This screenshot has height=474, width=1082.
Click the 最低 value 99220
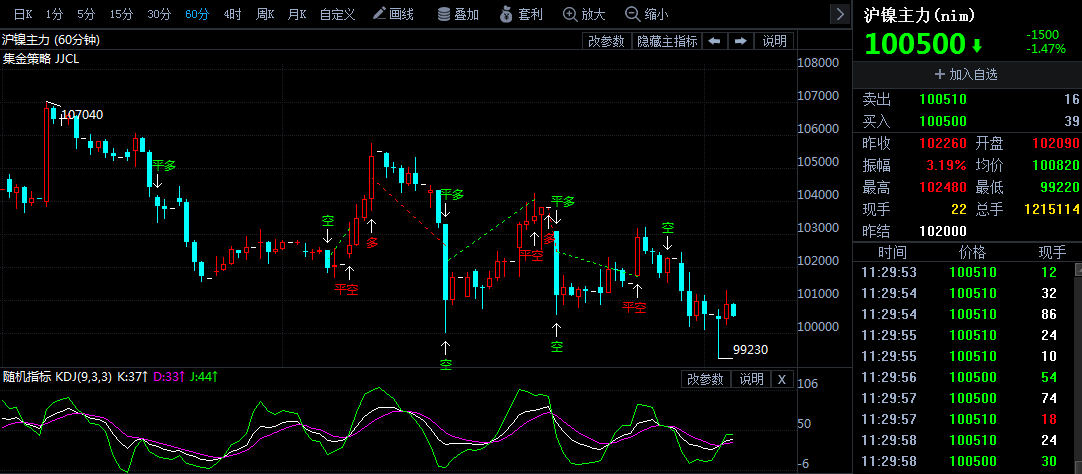coord(1059,187)
